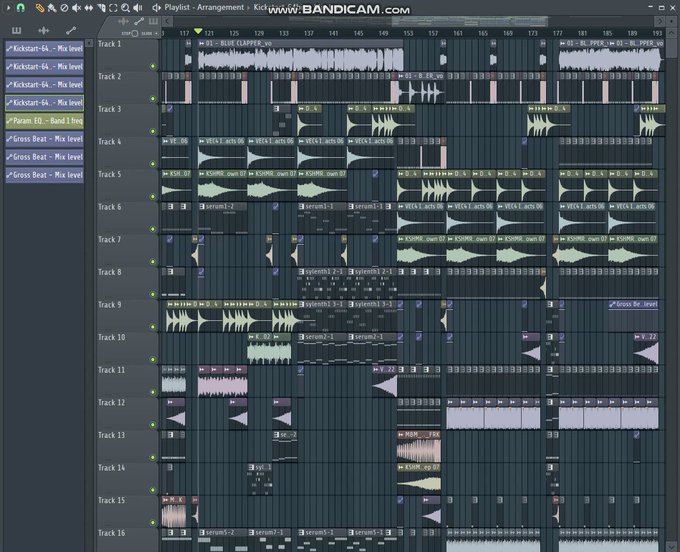The height and width of the screenshot is (552, 680).
Task: Select the Paint brush tool
Action: pos(52,7)
